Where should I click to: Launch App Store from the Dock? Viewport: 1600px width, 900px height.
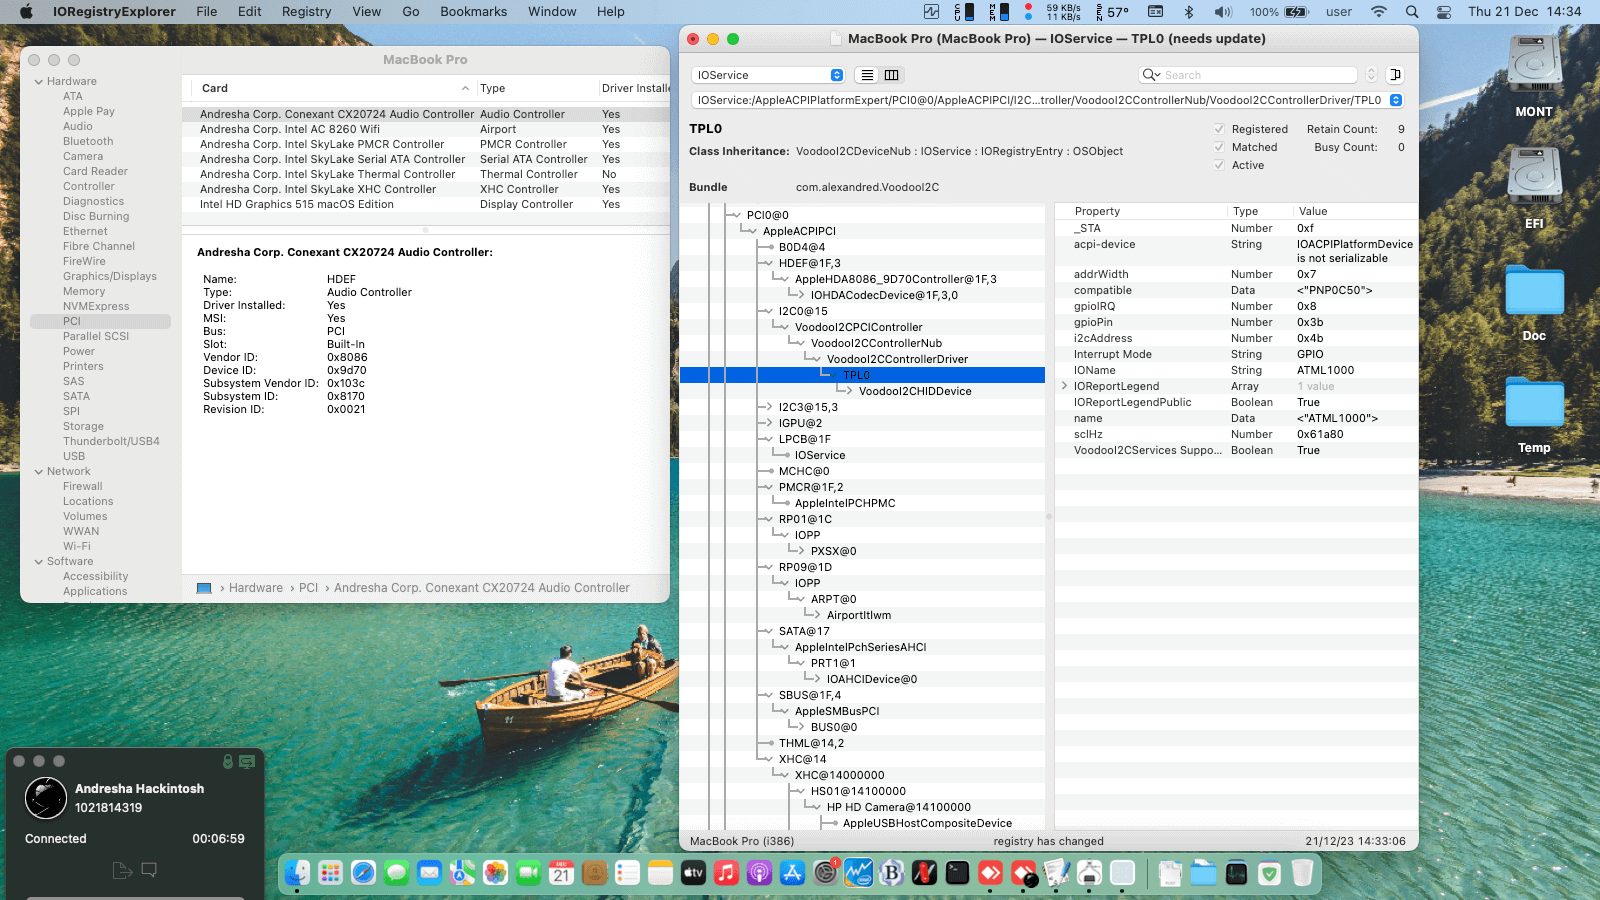[792, 873]
